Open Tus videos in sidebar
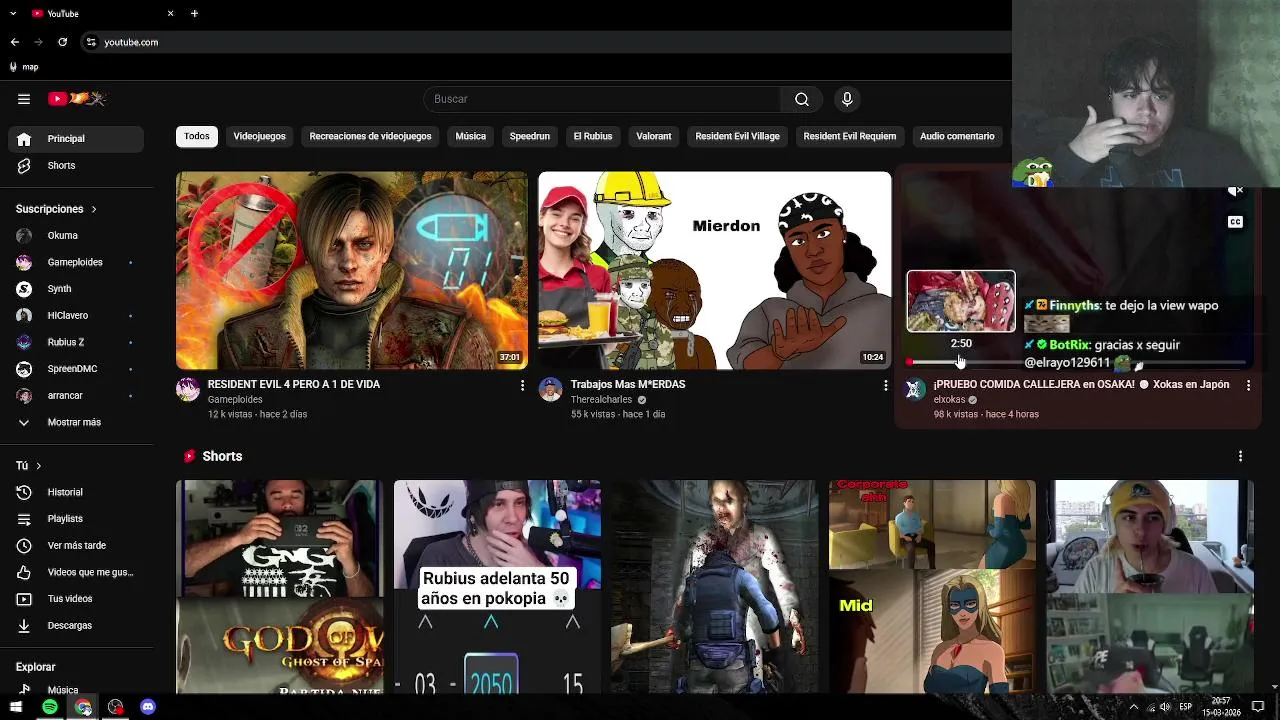This screenshot has width=1280, height=720. tap(76, 599)
